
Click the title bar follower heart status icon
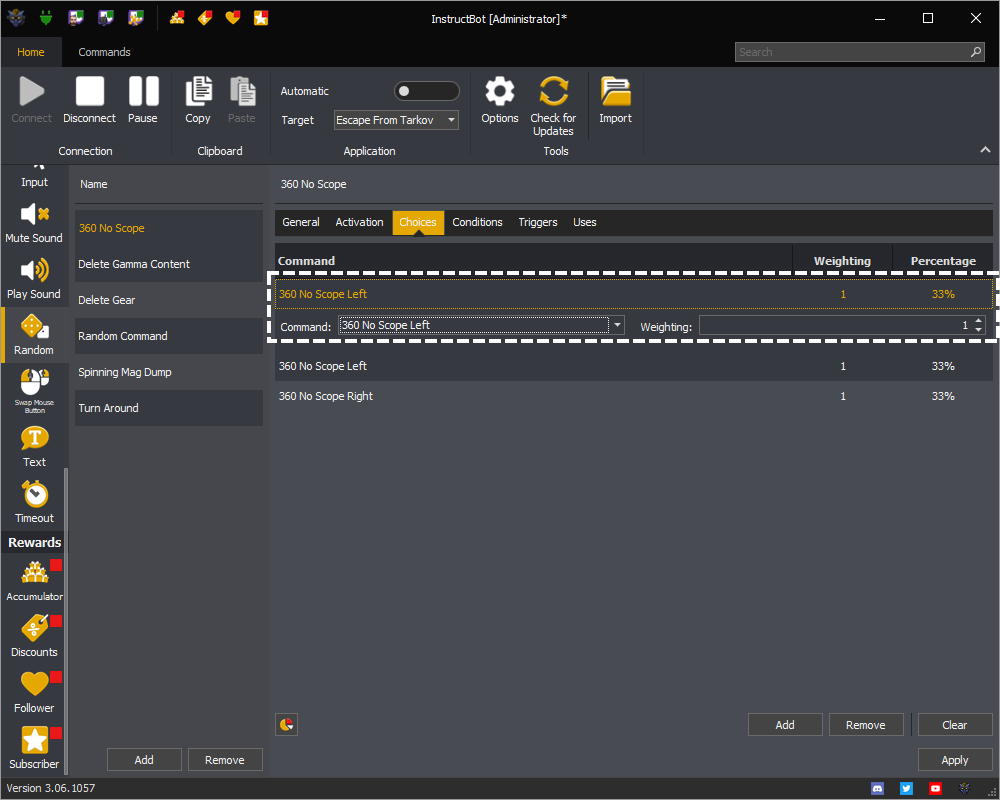(x=233, y=17)
